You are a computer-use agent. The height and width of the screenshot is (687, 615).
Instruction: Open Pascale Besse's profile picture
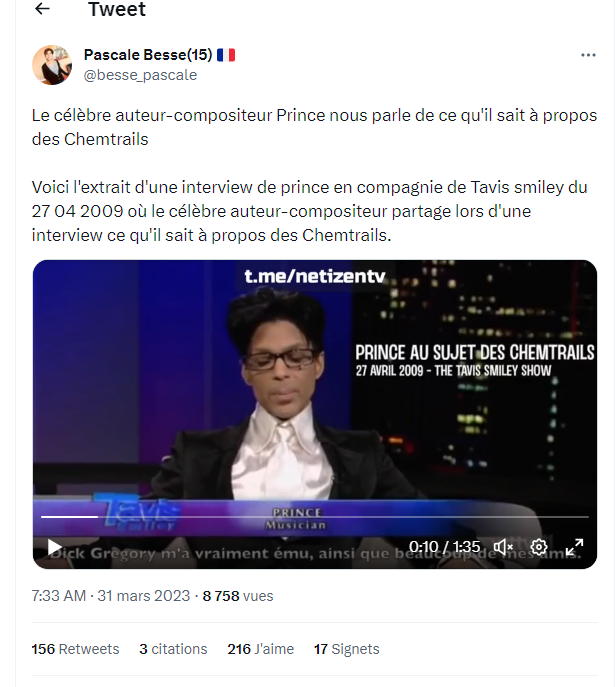click(52, 65)
